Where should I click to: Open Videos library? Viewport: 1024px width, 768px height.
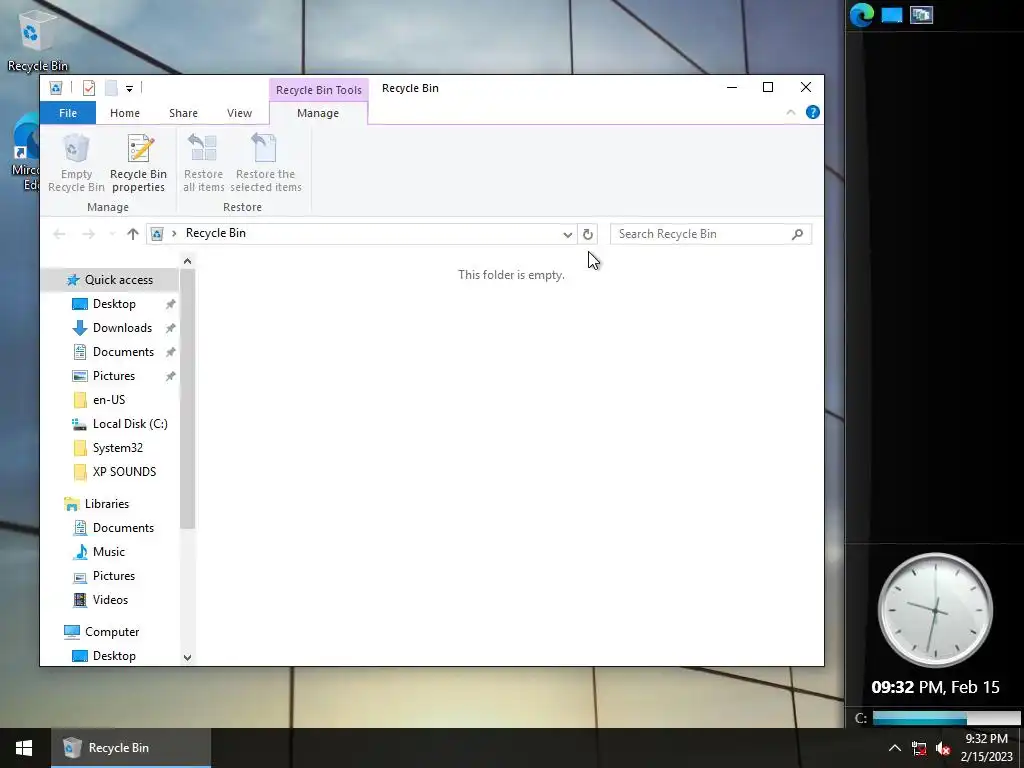click(110, 600)
